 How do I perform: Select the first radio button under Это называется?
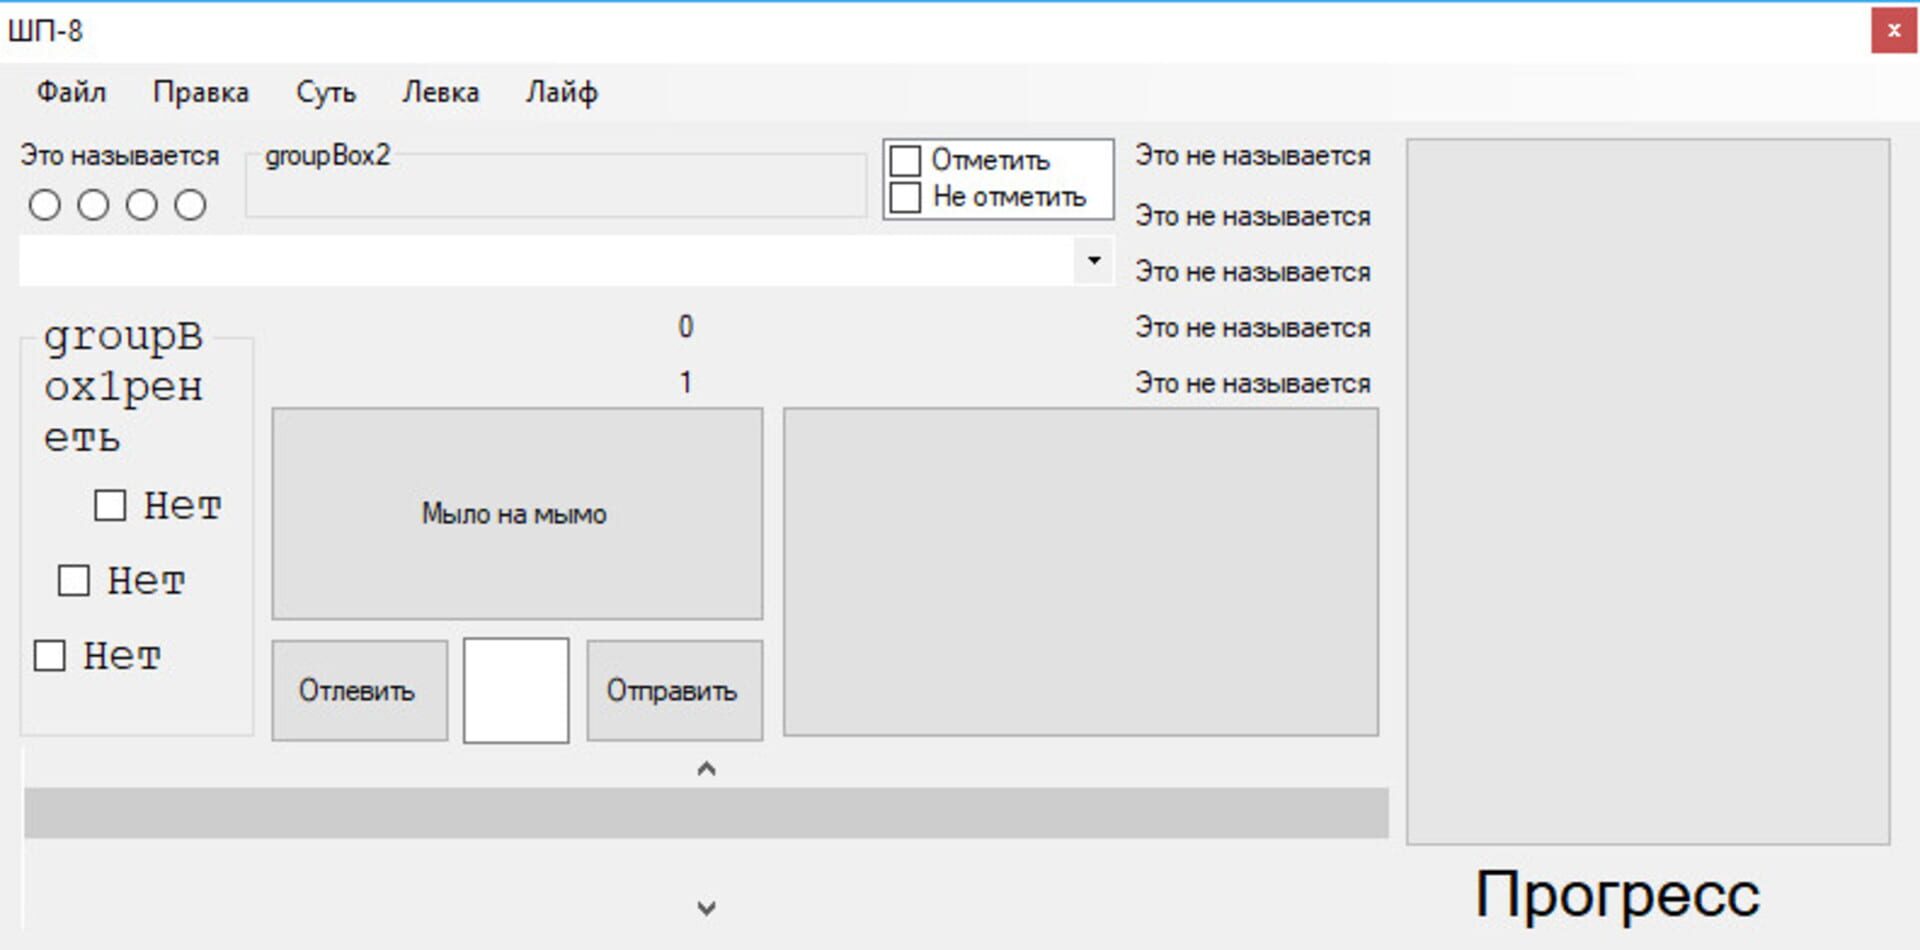click(44, 204)
